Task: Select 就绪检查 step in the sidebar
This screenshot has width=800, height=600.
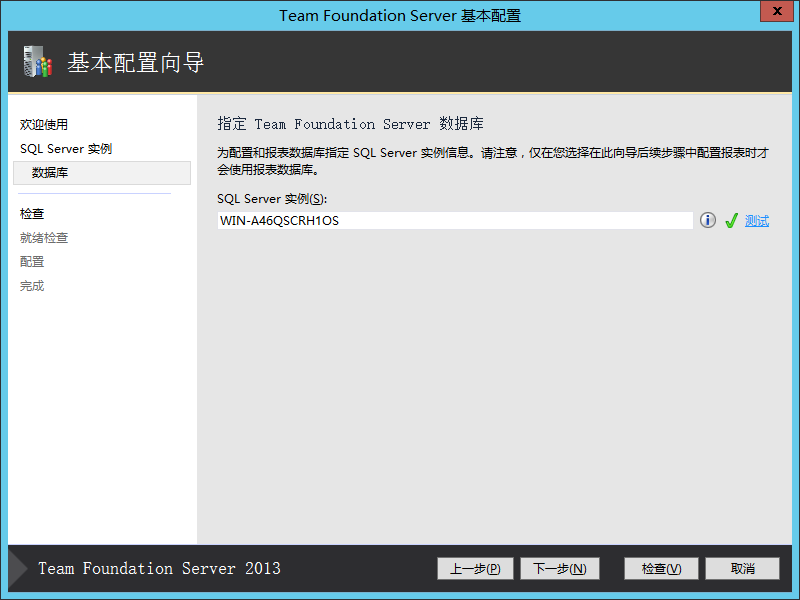Action: click(44, 238)
